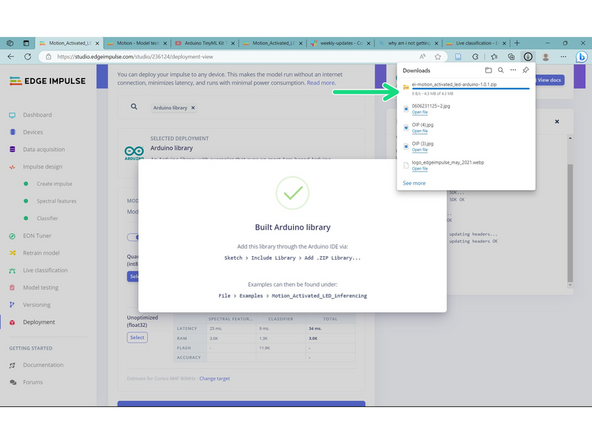
Task: Open downloads folder icon in Downloads panel
Action: tap(488, 70)
